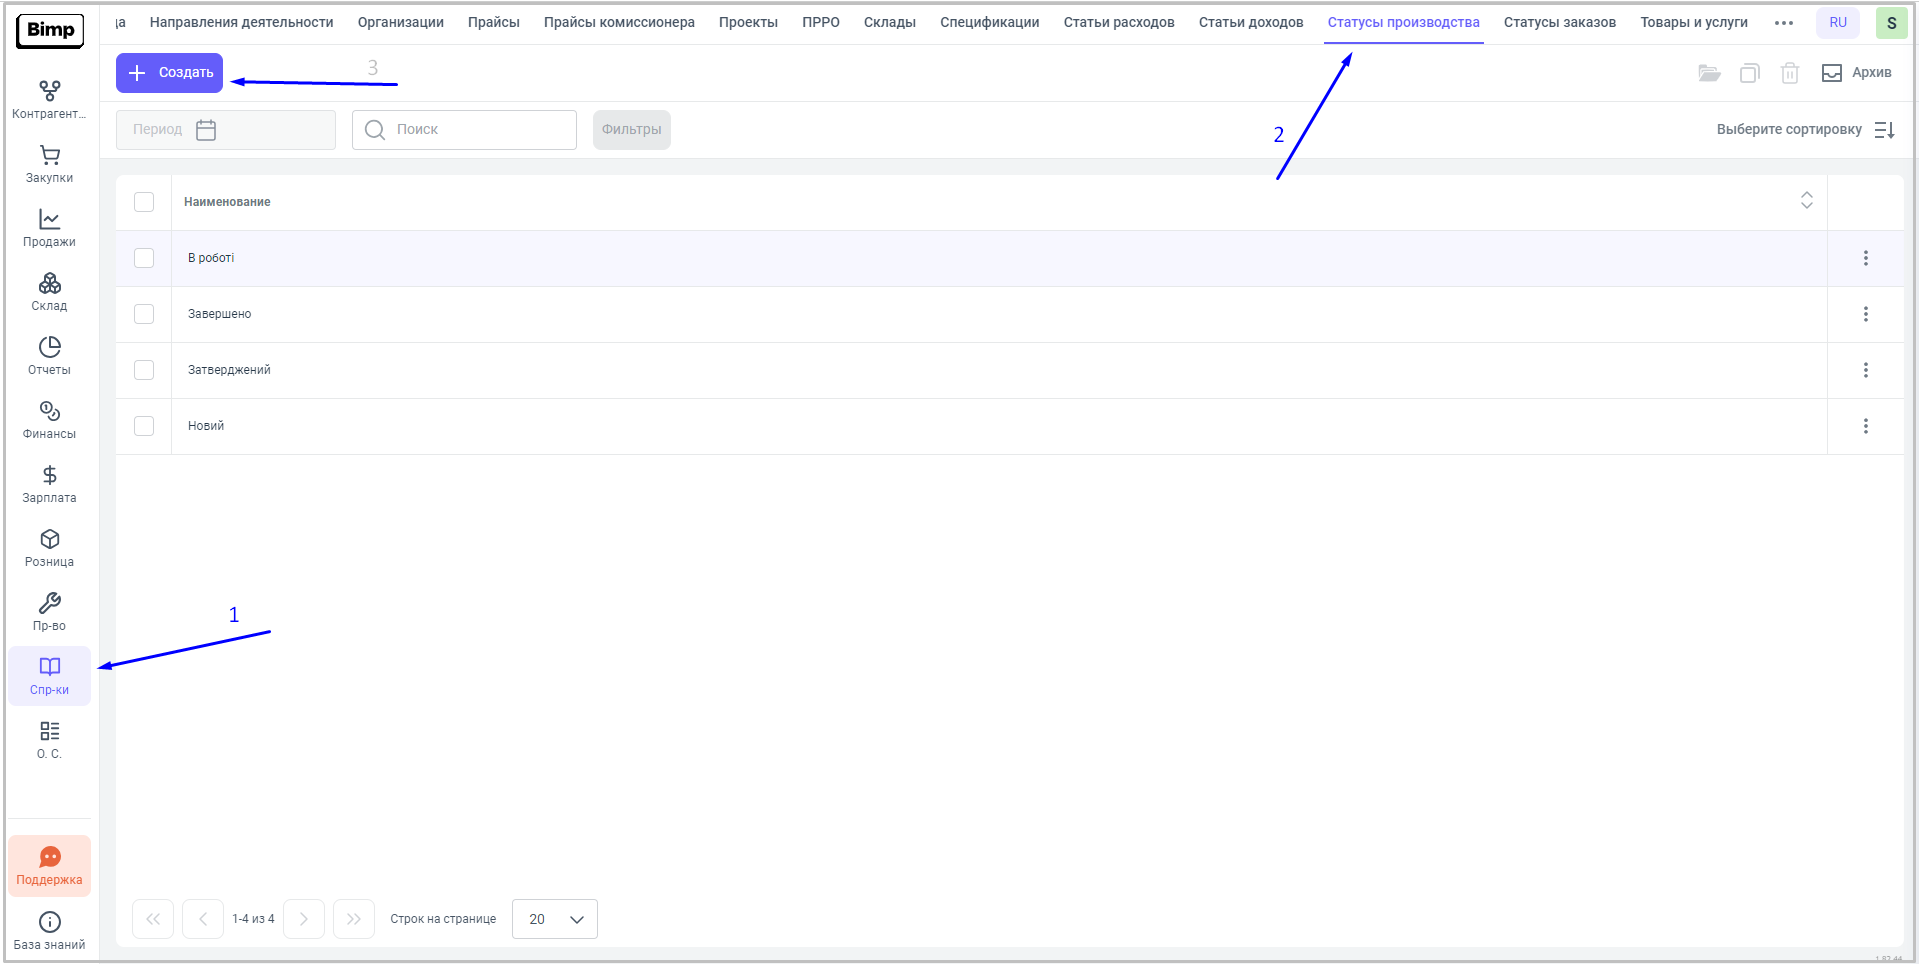Tick the checkbox for В роботі row
Screen dimensions: 1919x964
[144, 258]
